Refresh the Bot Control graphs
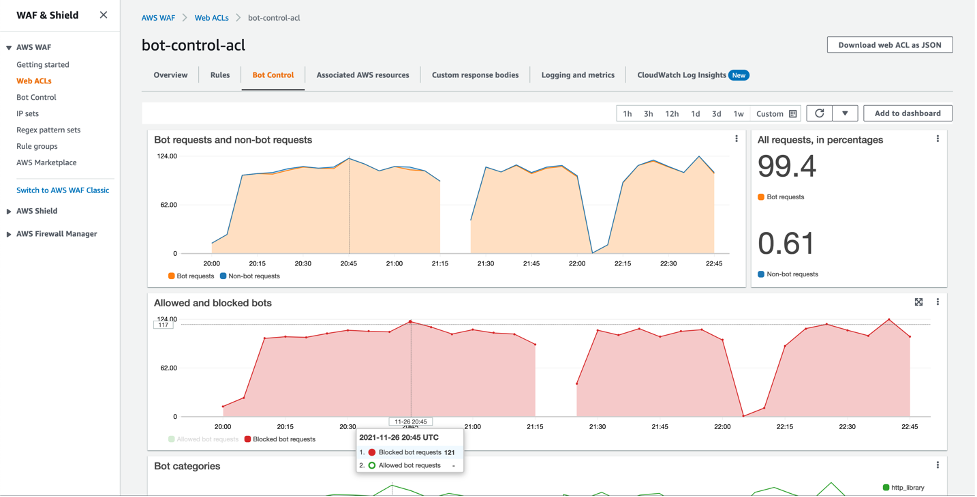Screen dimensions: 977x497 pos(818,114)
